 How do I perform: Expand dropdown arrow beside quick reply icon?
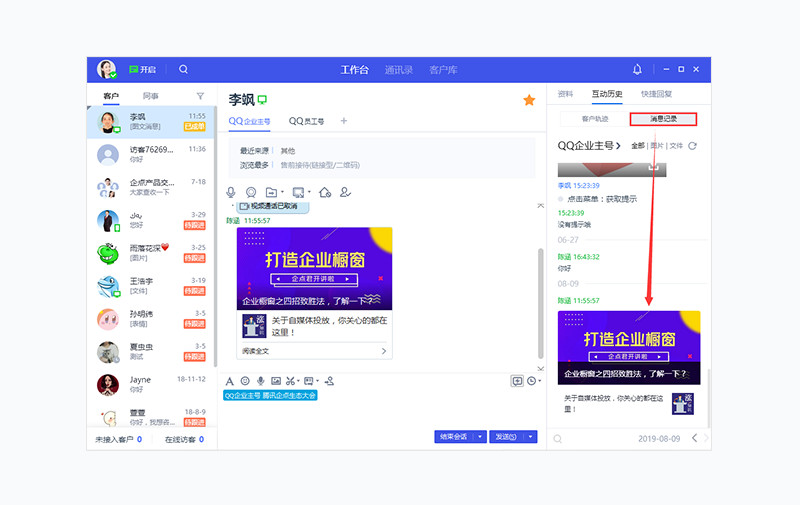(x=317, y=381)
